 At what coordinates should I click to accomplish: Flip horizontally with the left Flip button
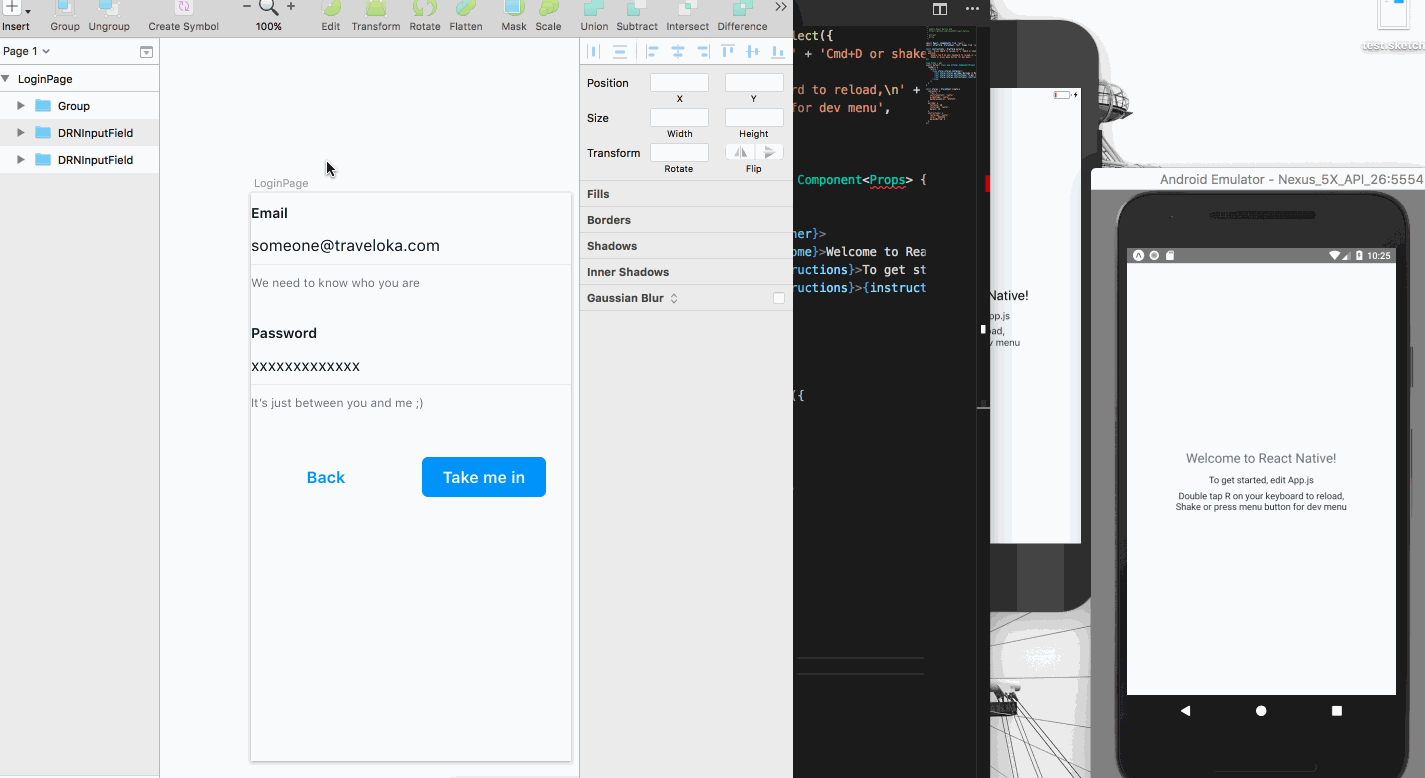pyautogui.click(x=740, y=152)
